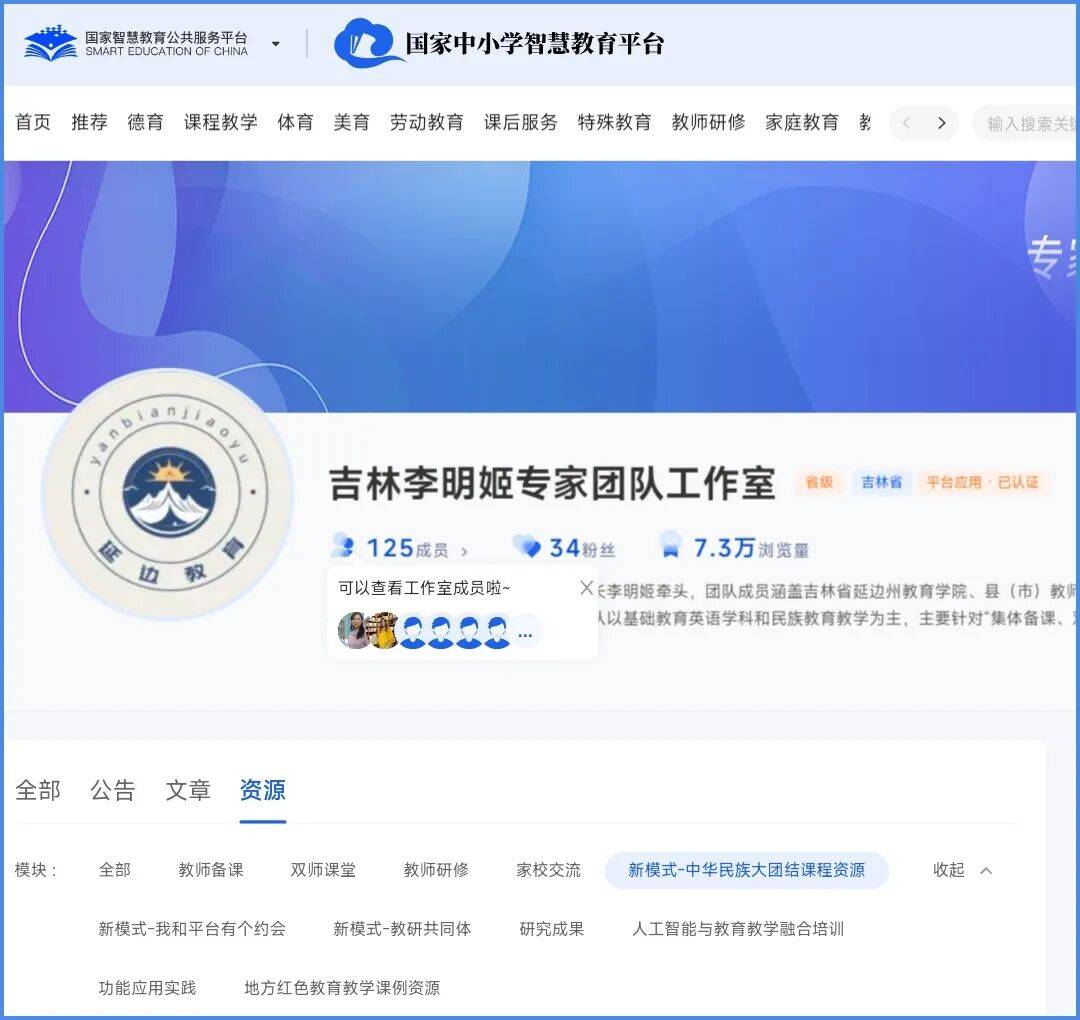
Task: Open the platform switcher dropdown arrow
Action: [x=276, y=44]
